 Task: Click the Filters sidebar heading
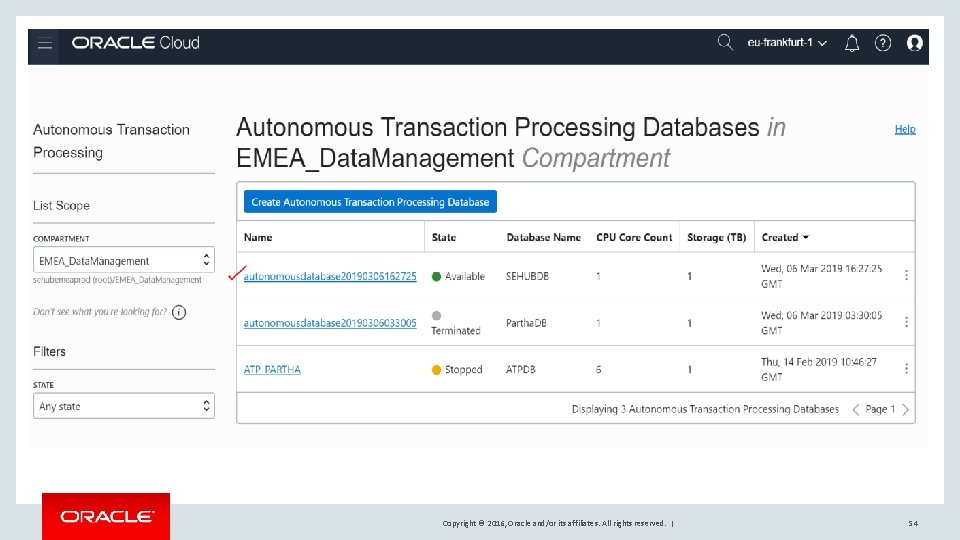pos(49,351)
